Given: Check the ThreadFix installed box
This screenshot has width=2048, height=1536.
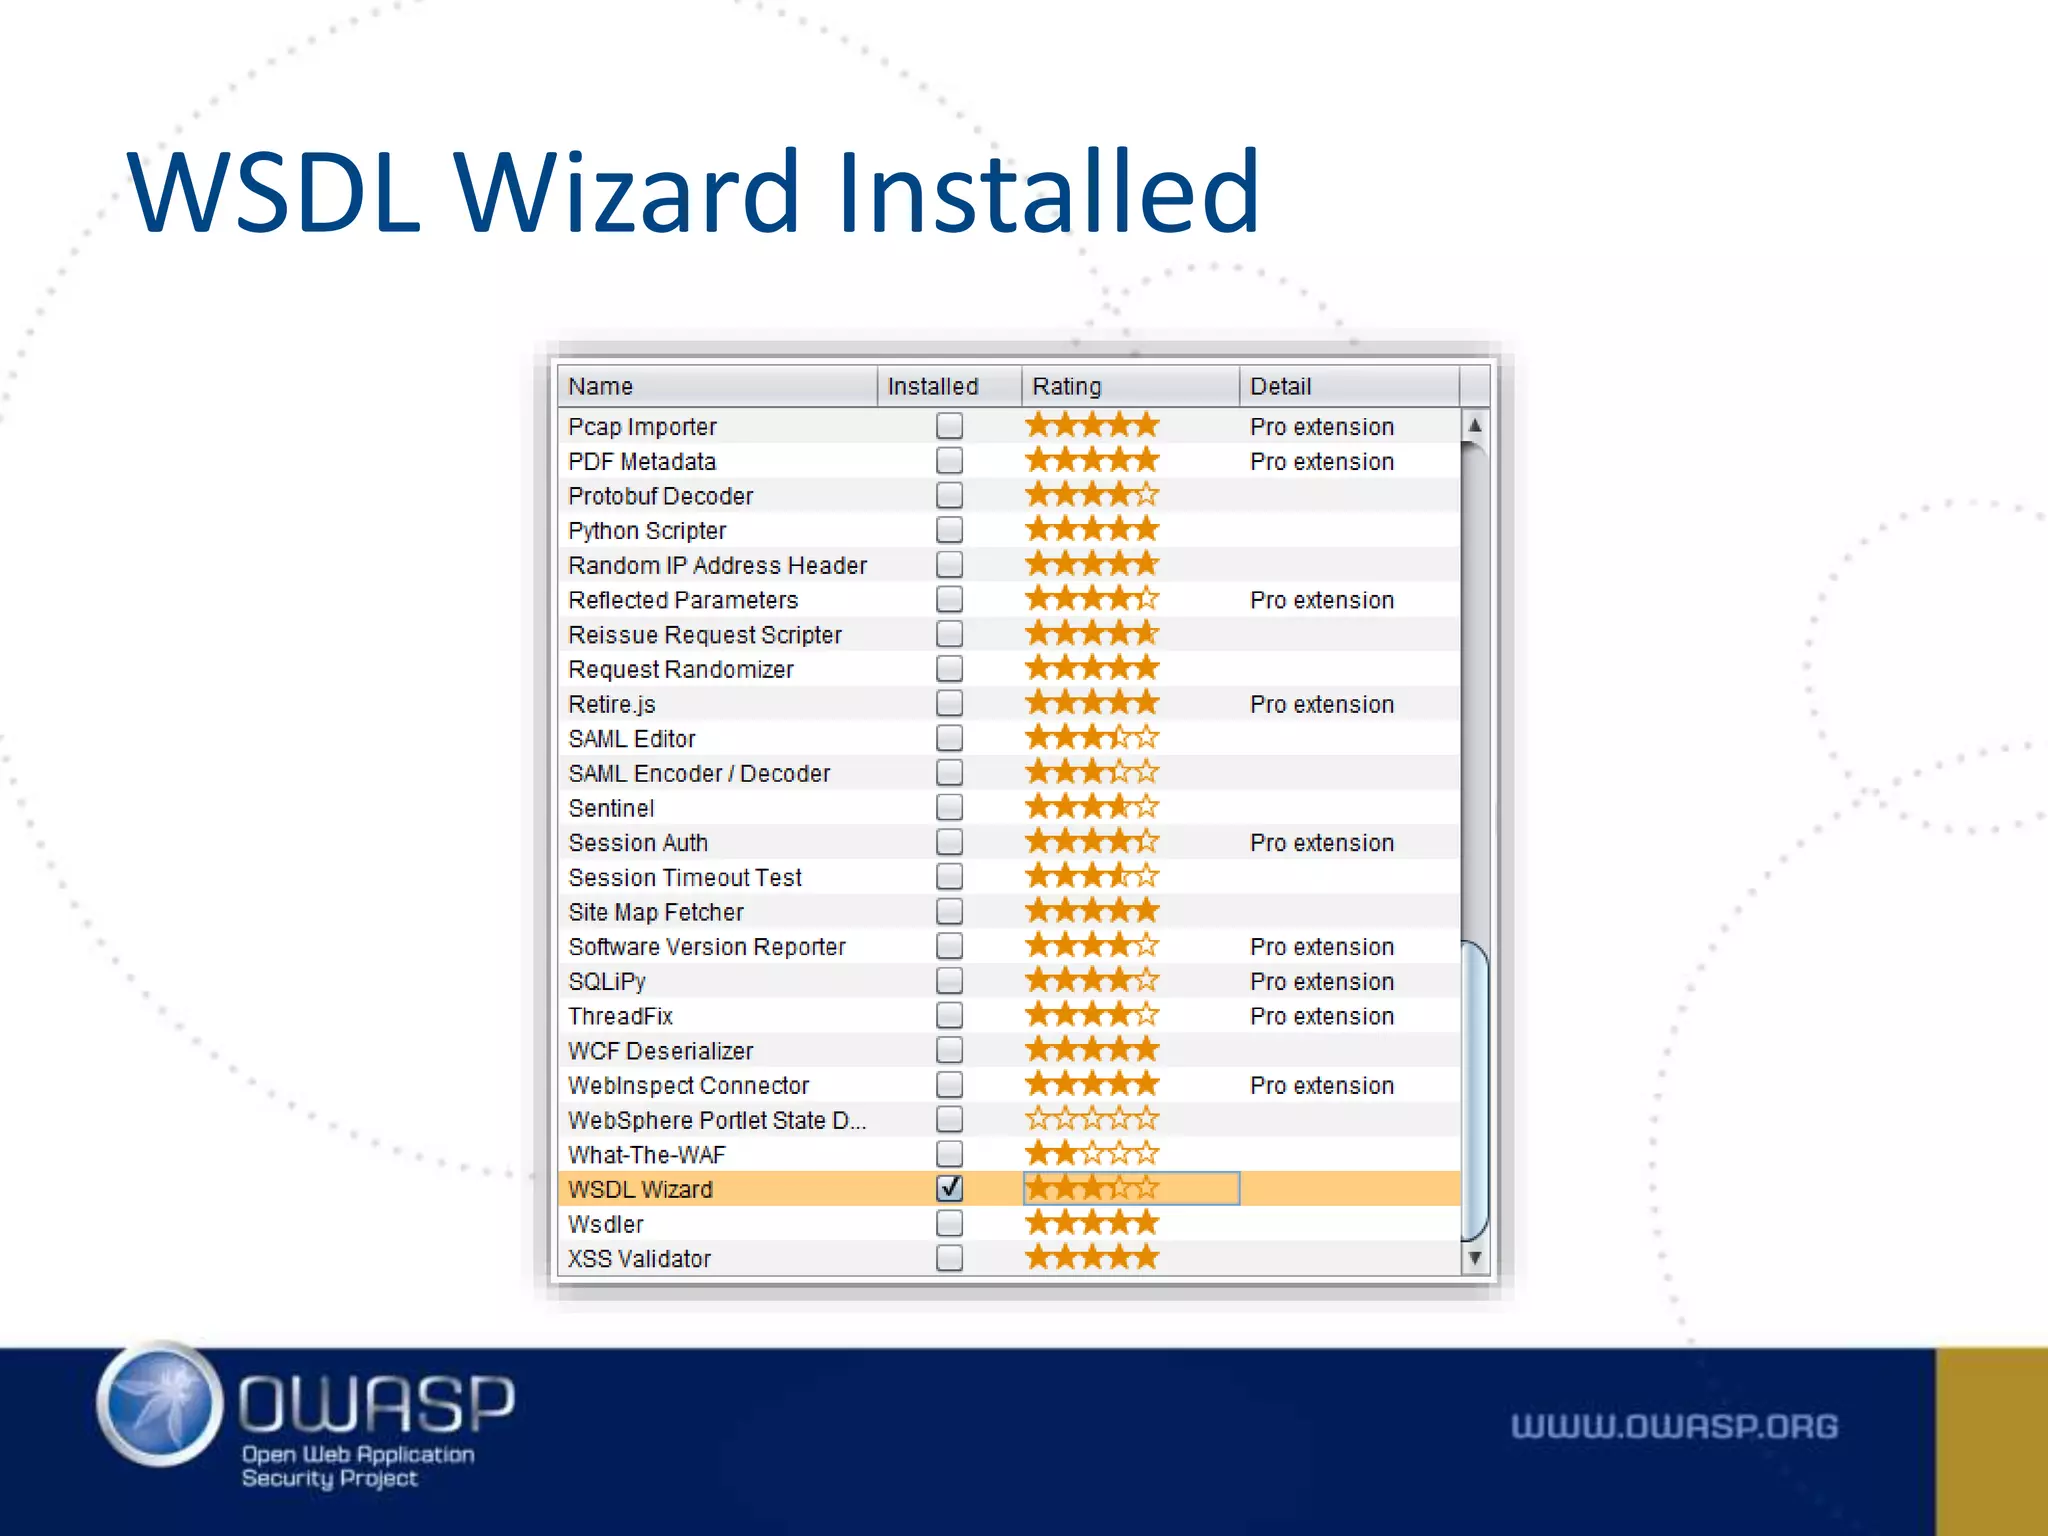Looking at the screenshot, I should click(x=949, y=1015).
